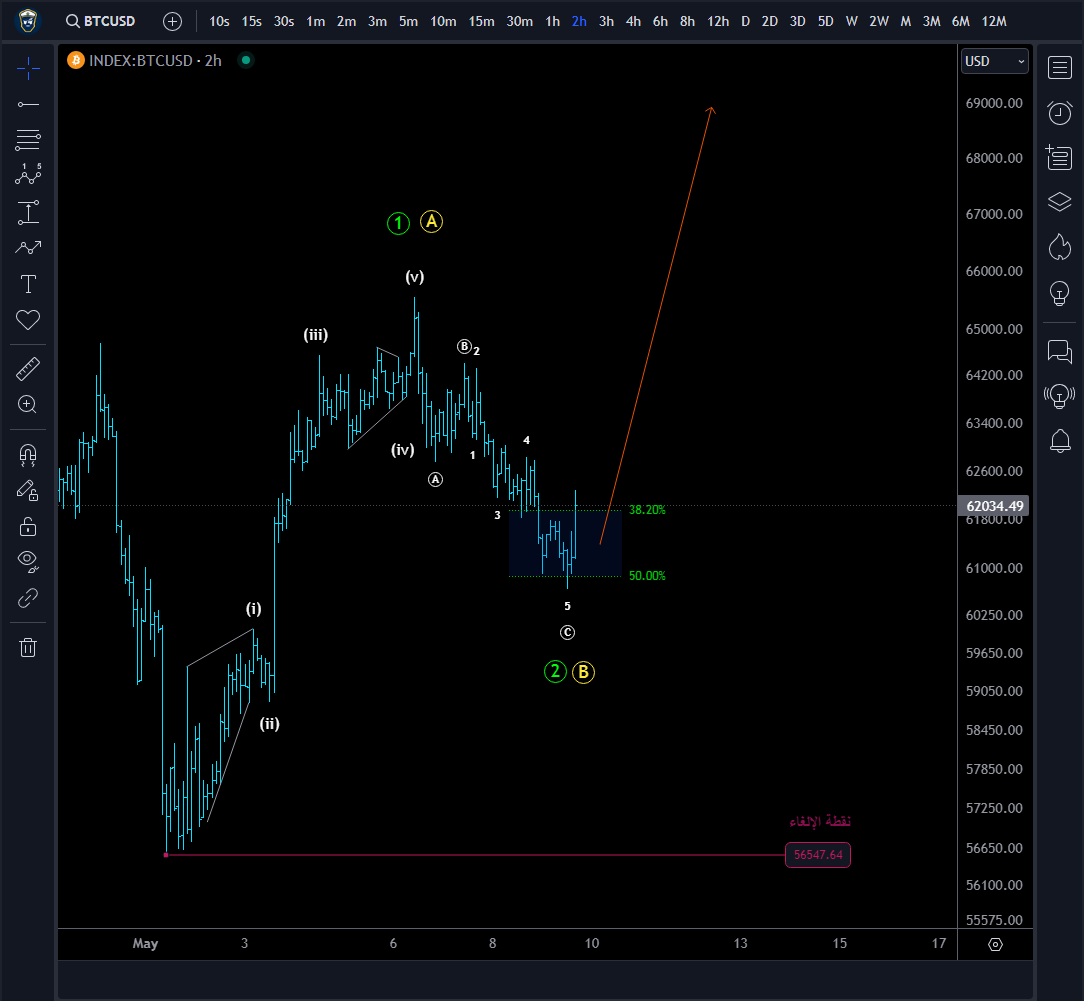The image size is (1084, 1001).
Task: Open the notifications bell panel
Action: 1060,441
